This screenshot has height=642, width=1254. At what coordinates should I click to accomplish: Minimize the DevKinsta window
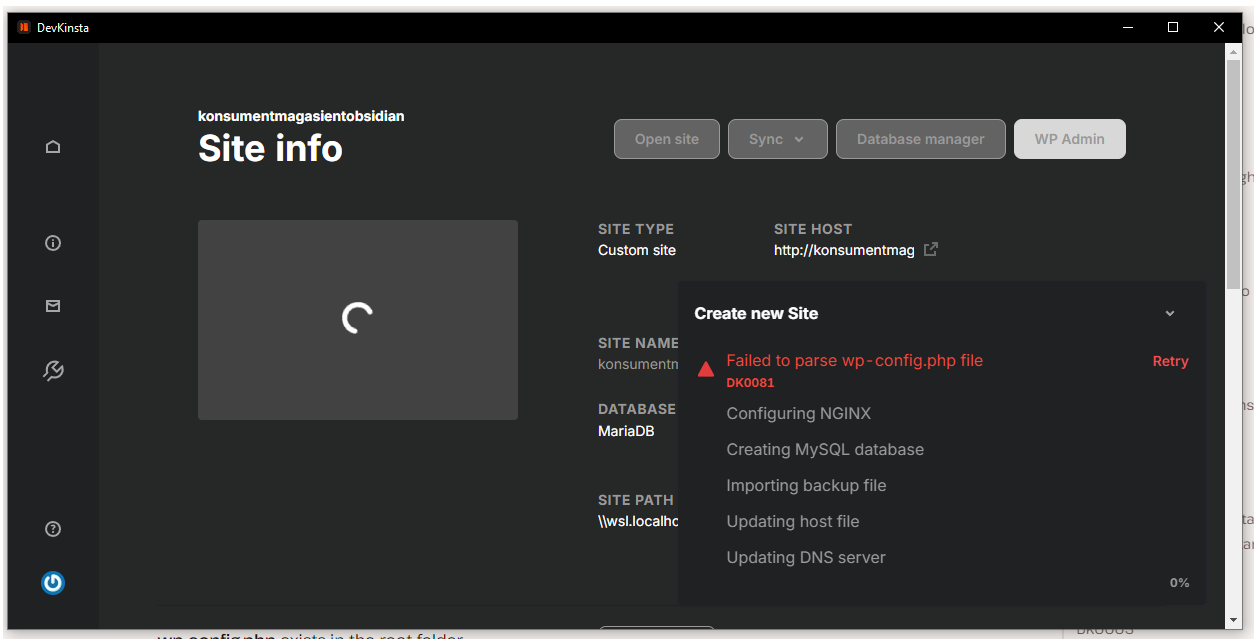[1127, 27]
